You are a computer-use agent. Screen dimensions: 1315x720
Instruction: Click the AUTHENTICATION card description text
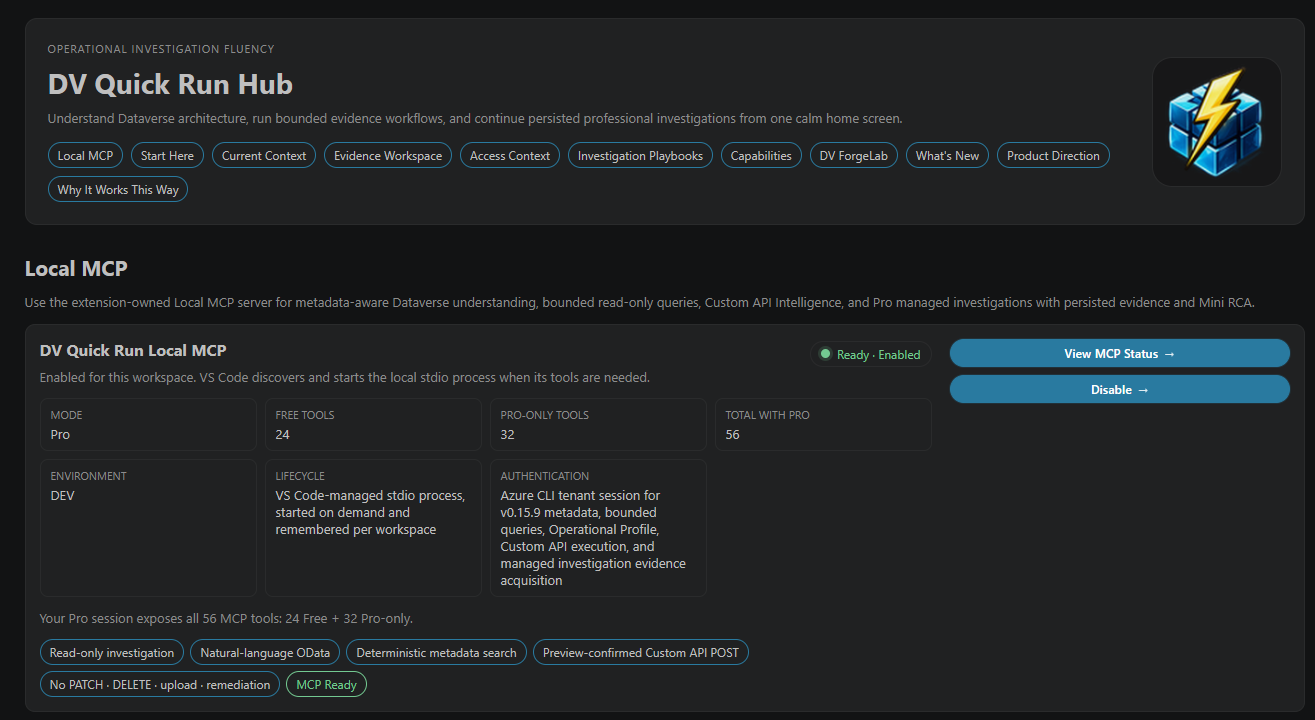click(x=593, y=538)
